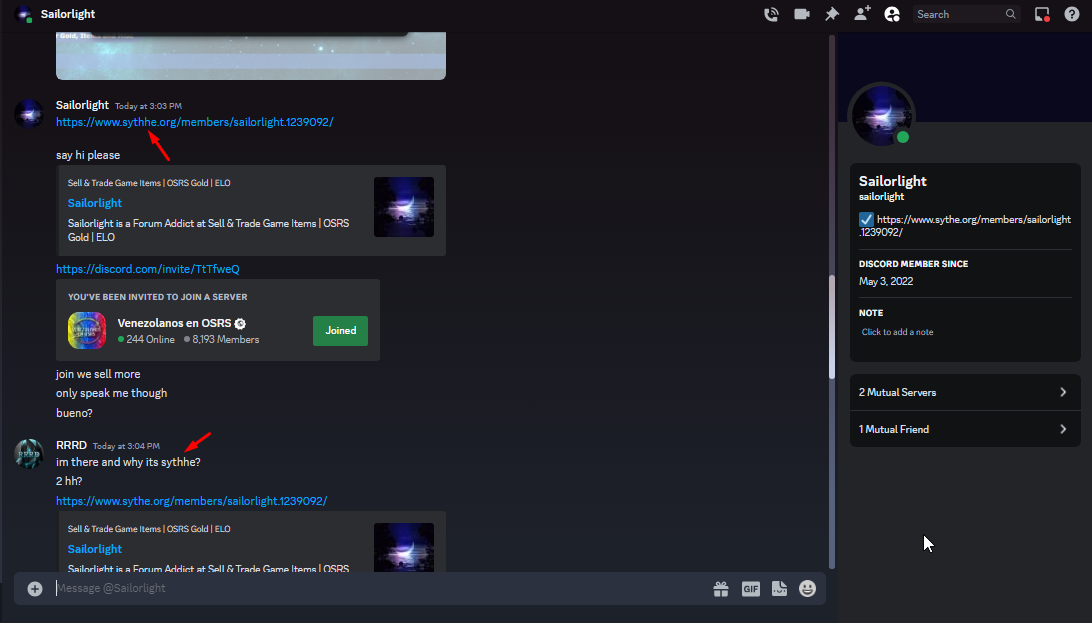Screen dimensions: 1092x623
Task: Open thumbnail in RRRD's embed
Action: point(404,547)
